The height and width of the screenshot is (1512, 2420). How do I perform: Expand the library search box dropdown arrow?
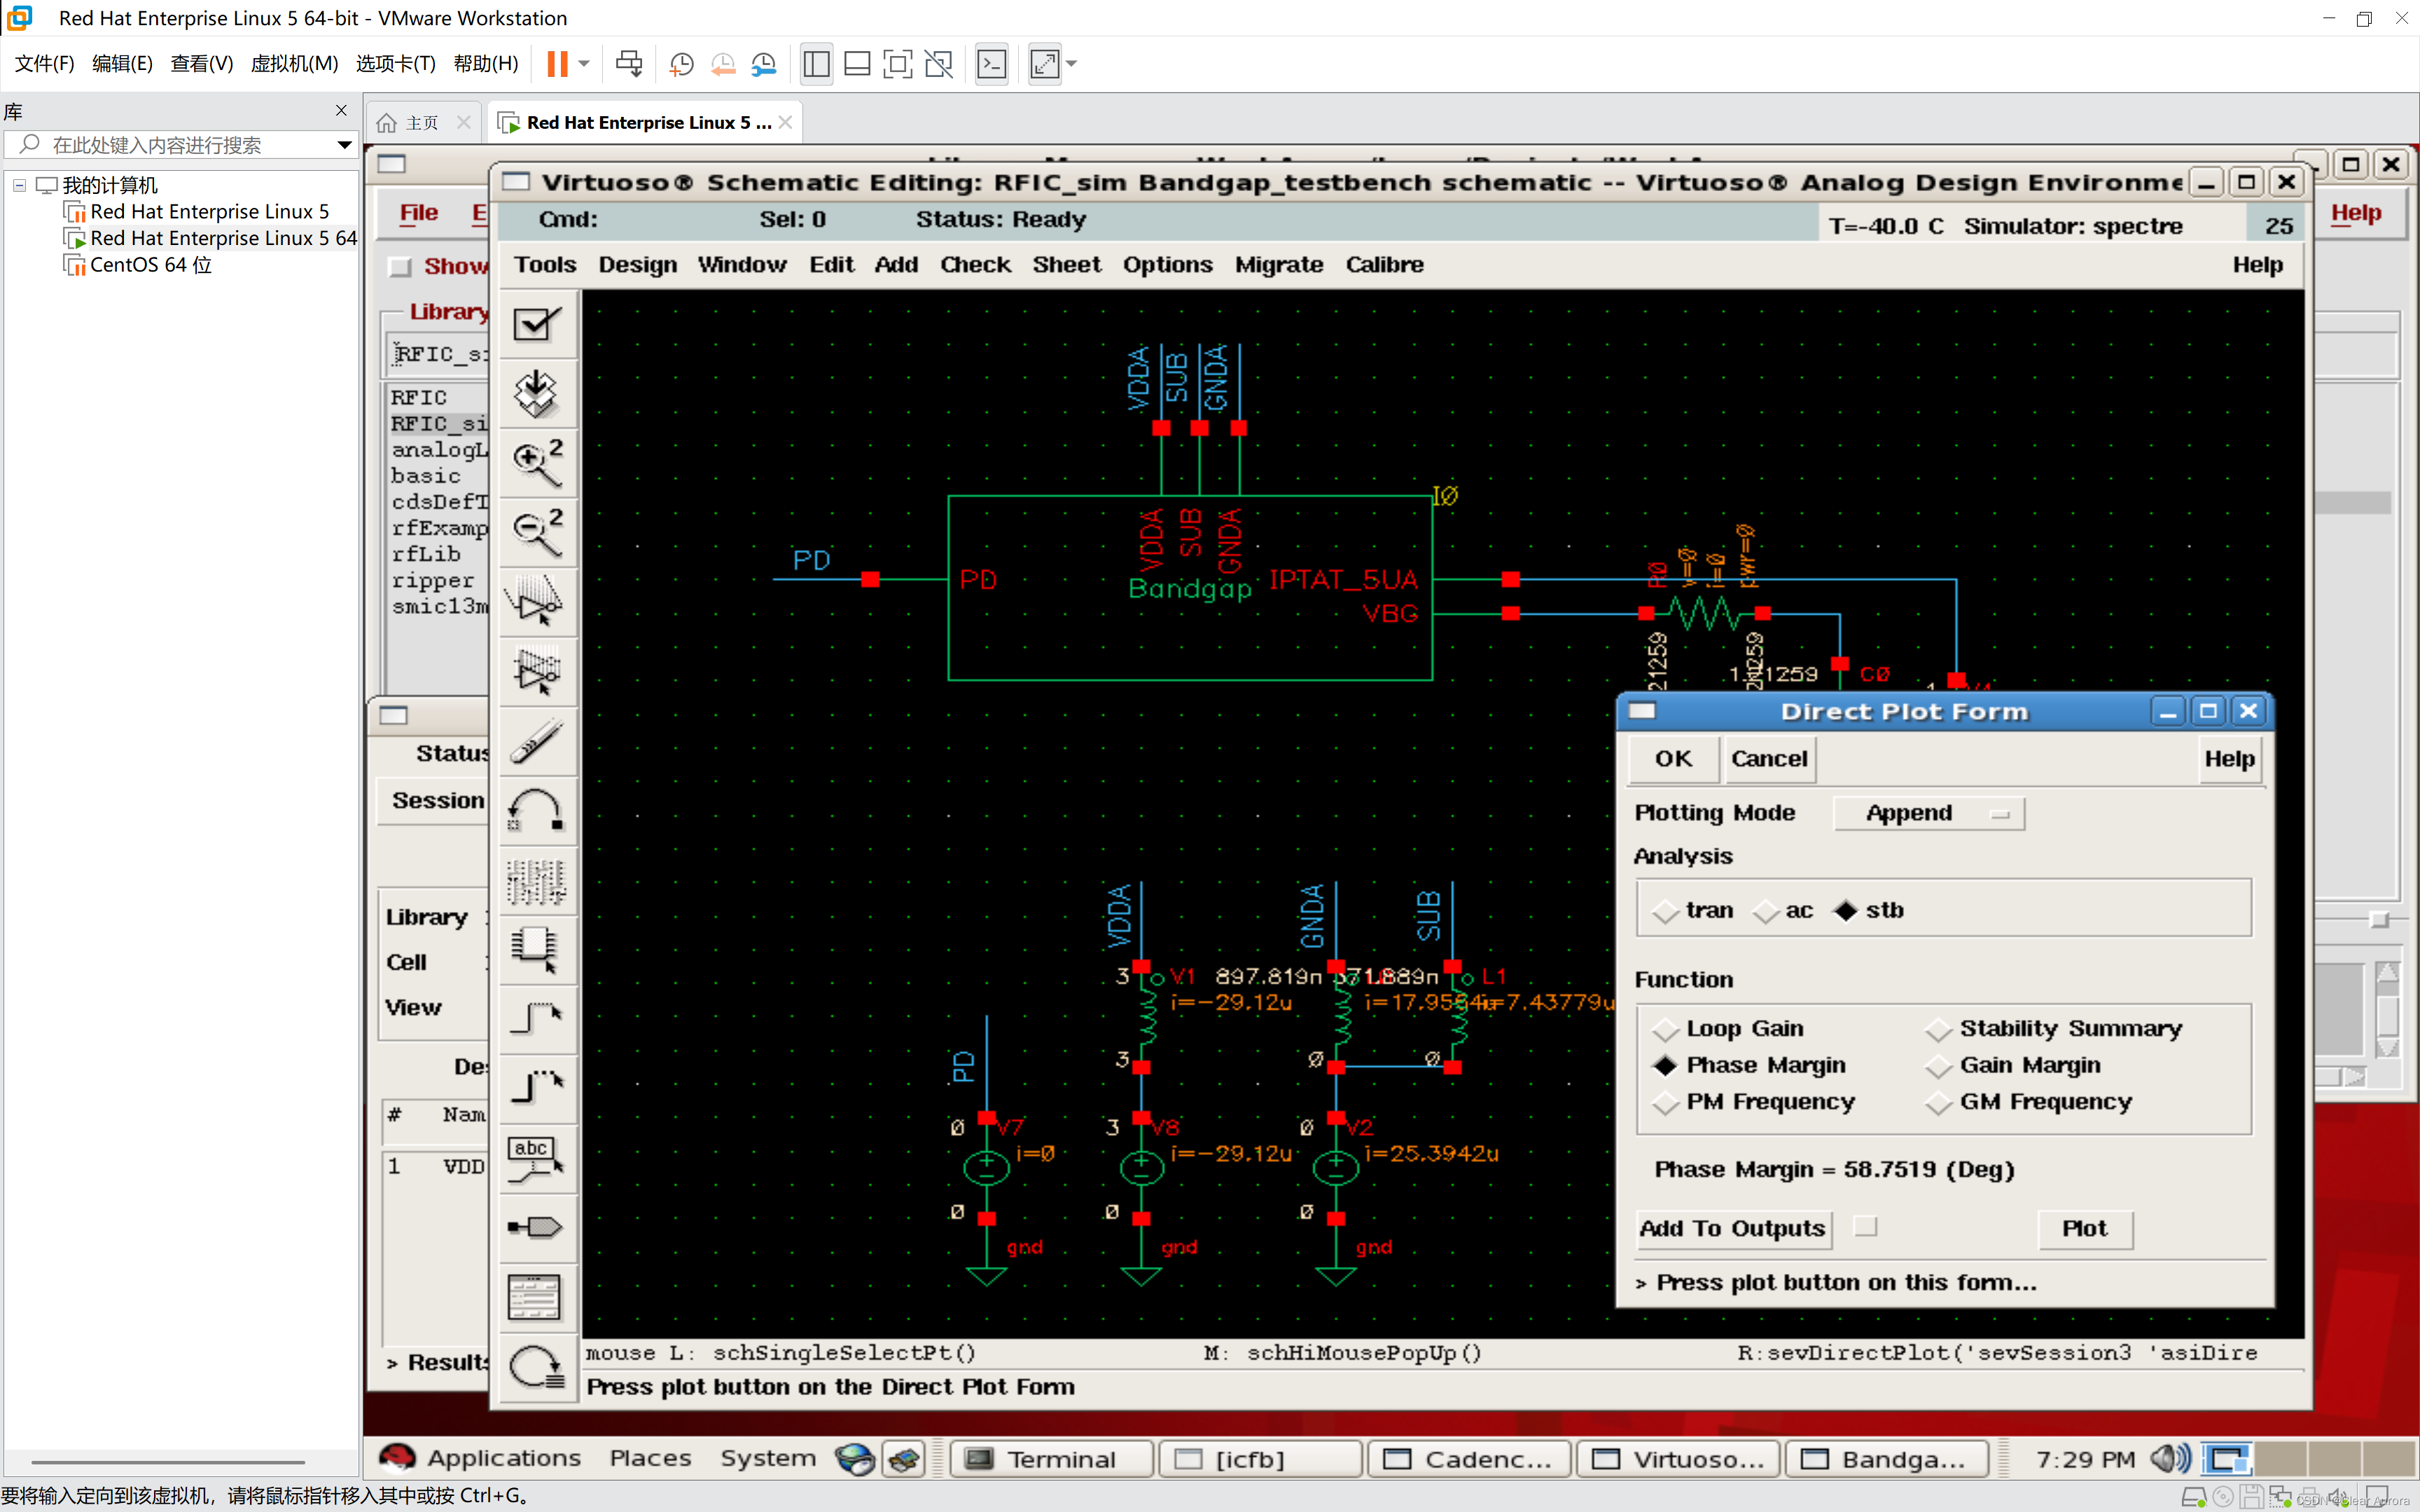tap(344, 145)
